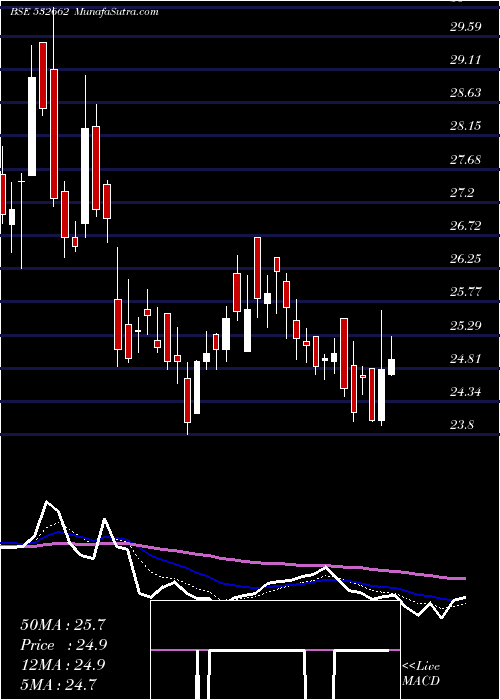Viewport: 500px width, 700px height.
Task: Click the 50MA : 25.7 readout
Action: pyautogui.click(x=63, y=625)
